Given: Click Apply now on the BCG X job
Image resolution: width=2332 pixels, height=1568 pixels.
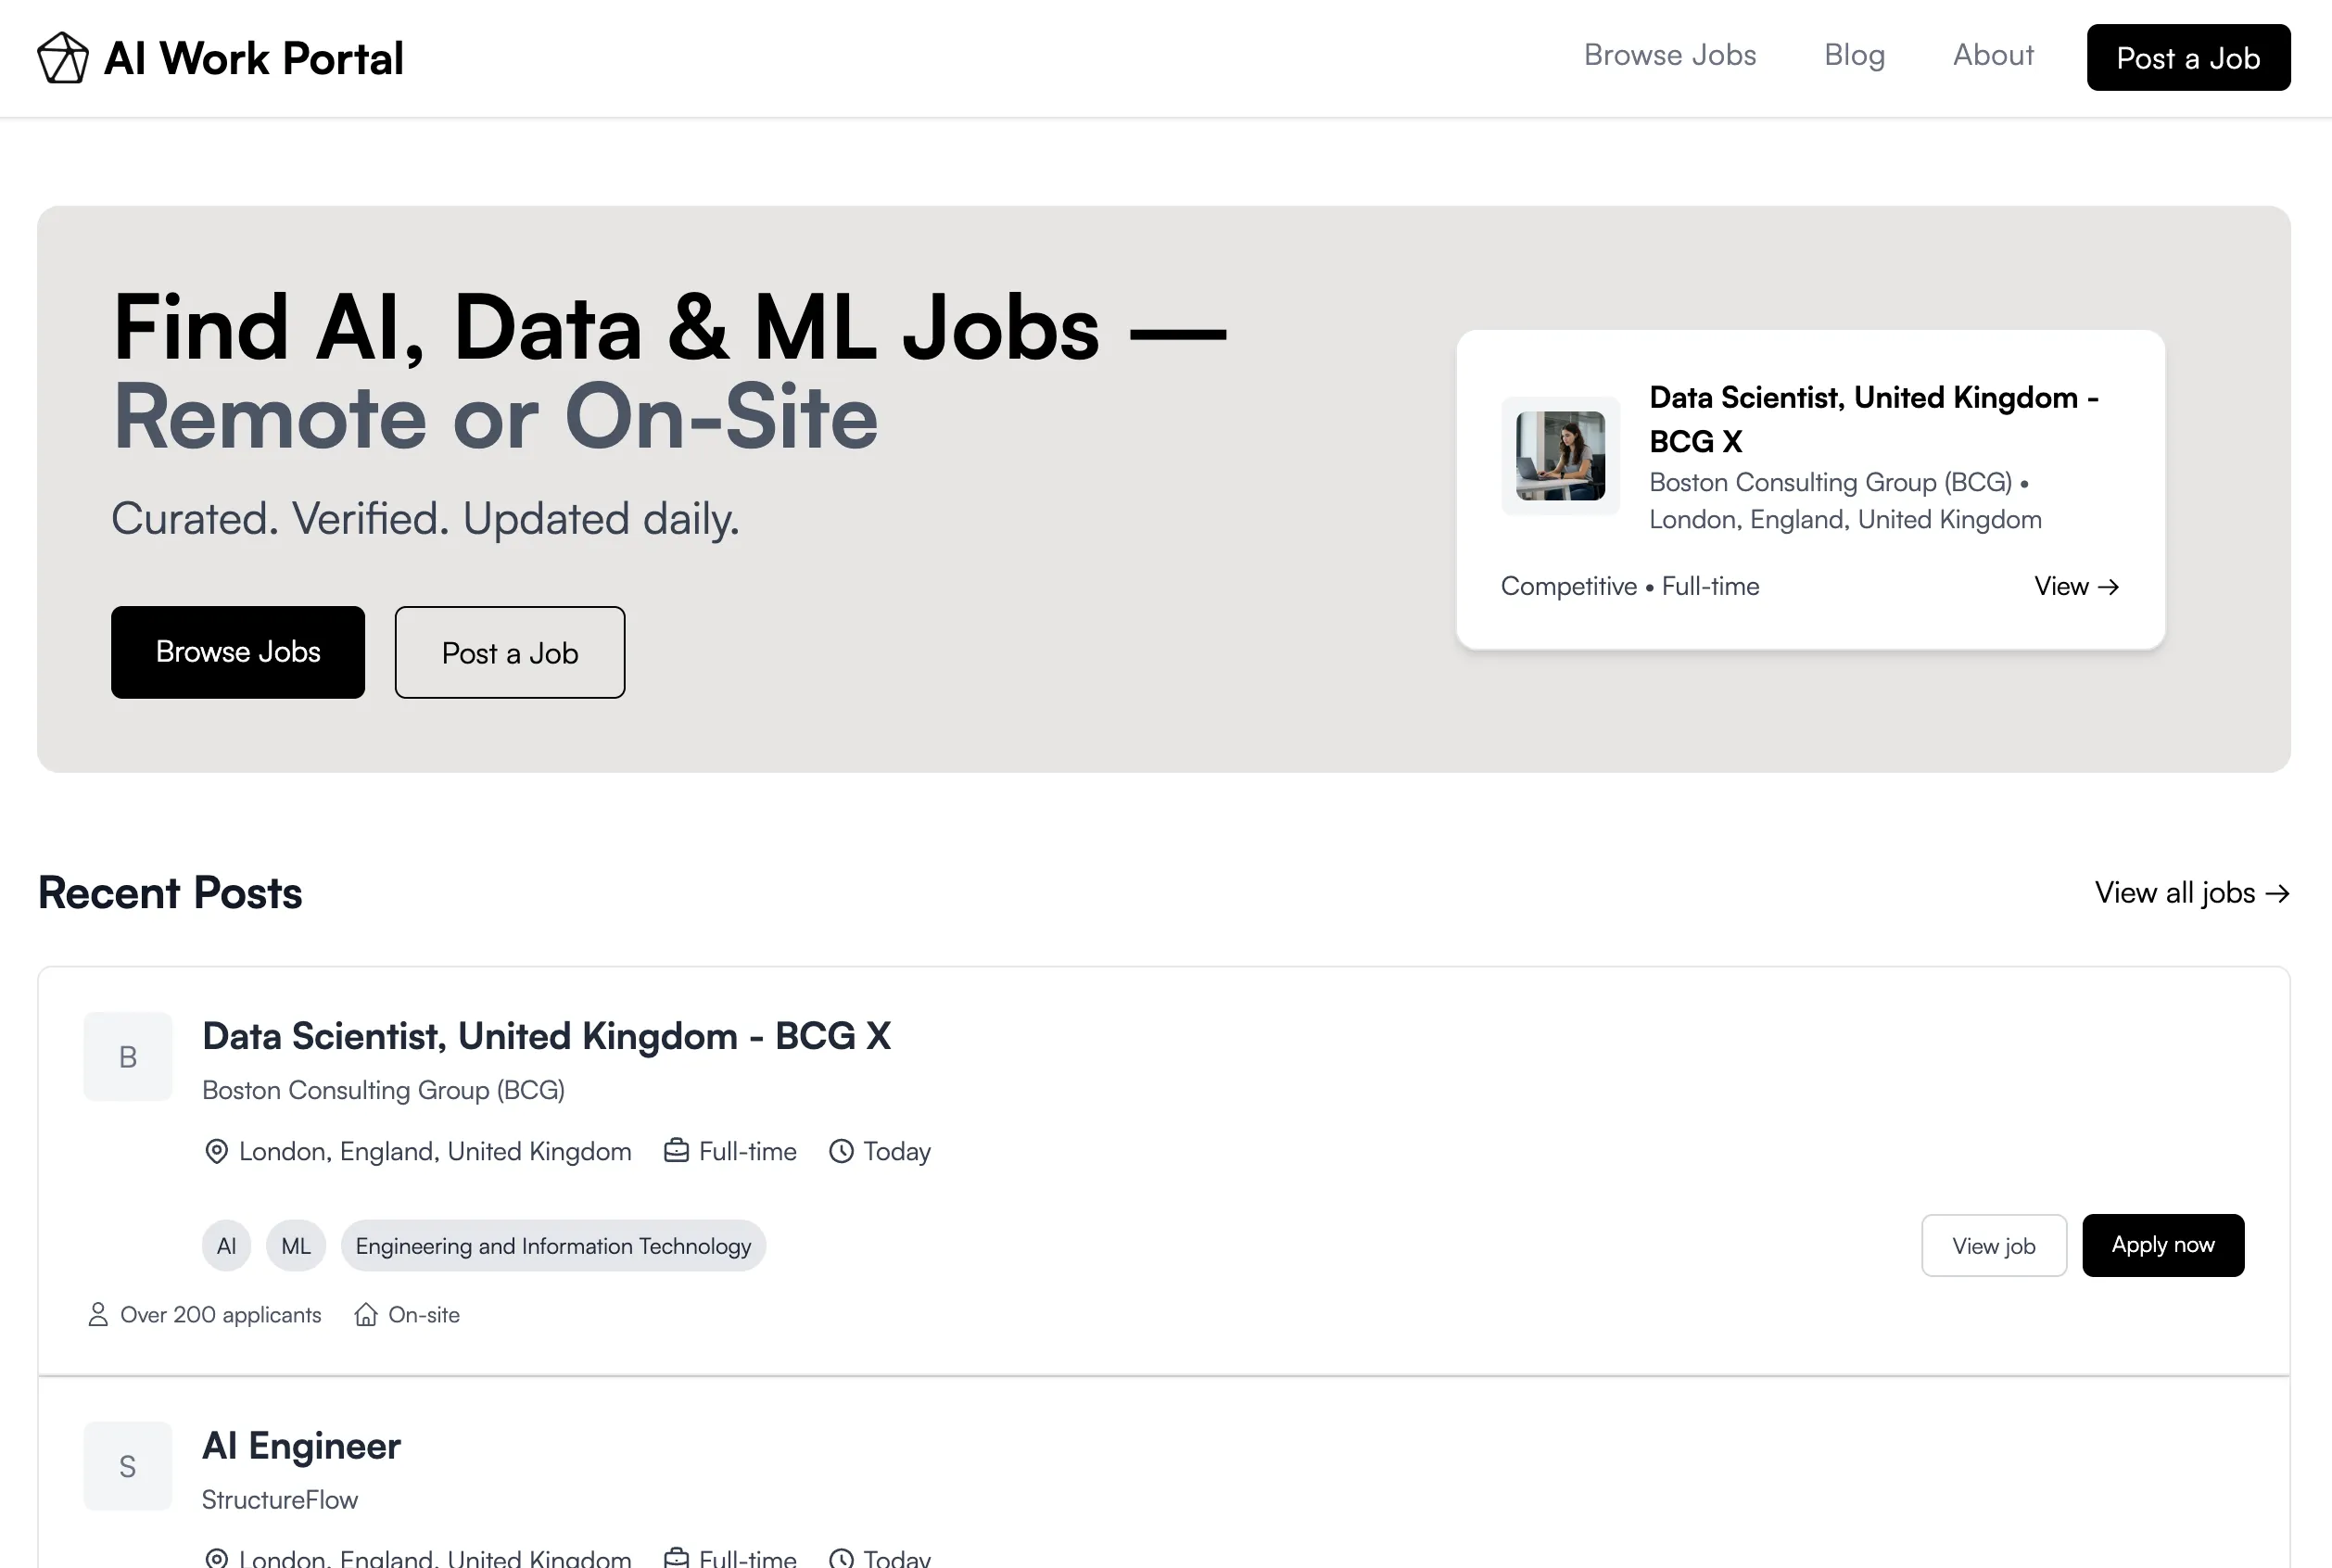Looking at the screenshot, I should point(2162,1245).
